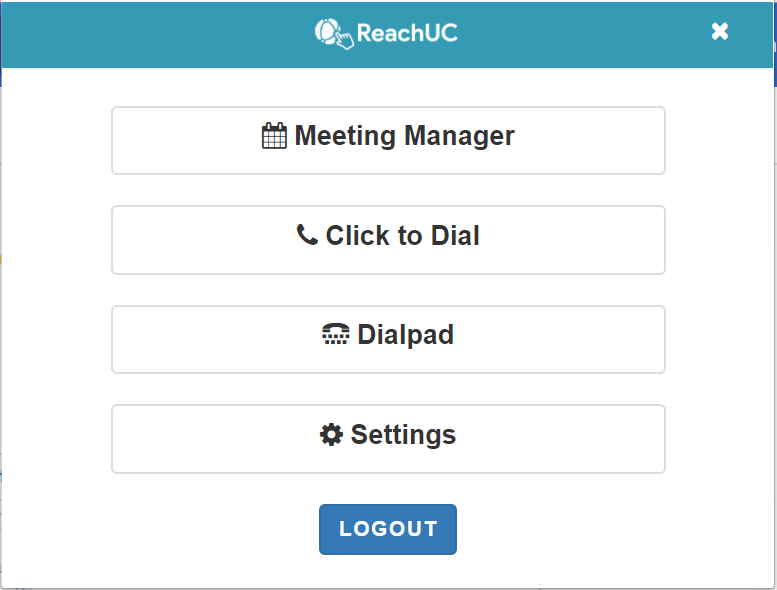This screenshot has width=777, height=590.
Task: Open Click to Dial
Action: pyautogui.click(x=388, y=240)
